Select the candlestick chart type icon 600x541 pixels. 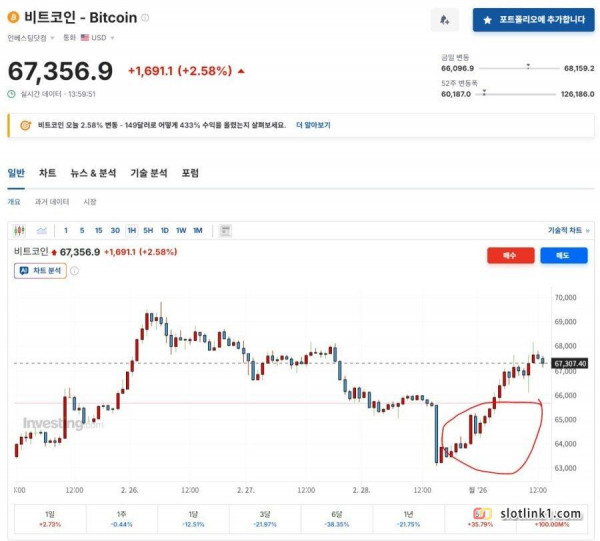19,231
